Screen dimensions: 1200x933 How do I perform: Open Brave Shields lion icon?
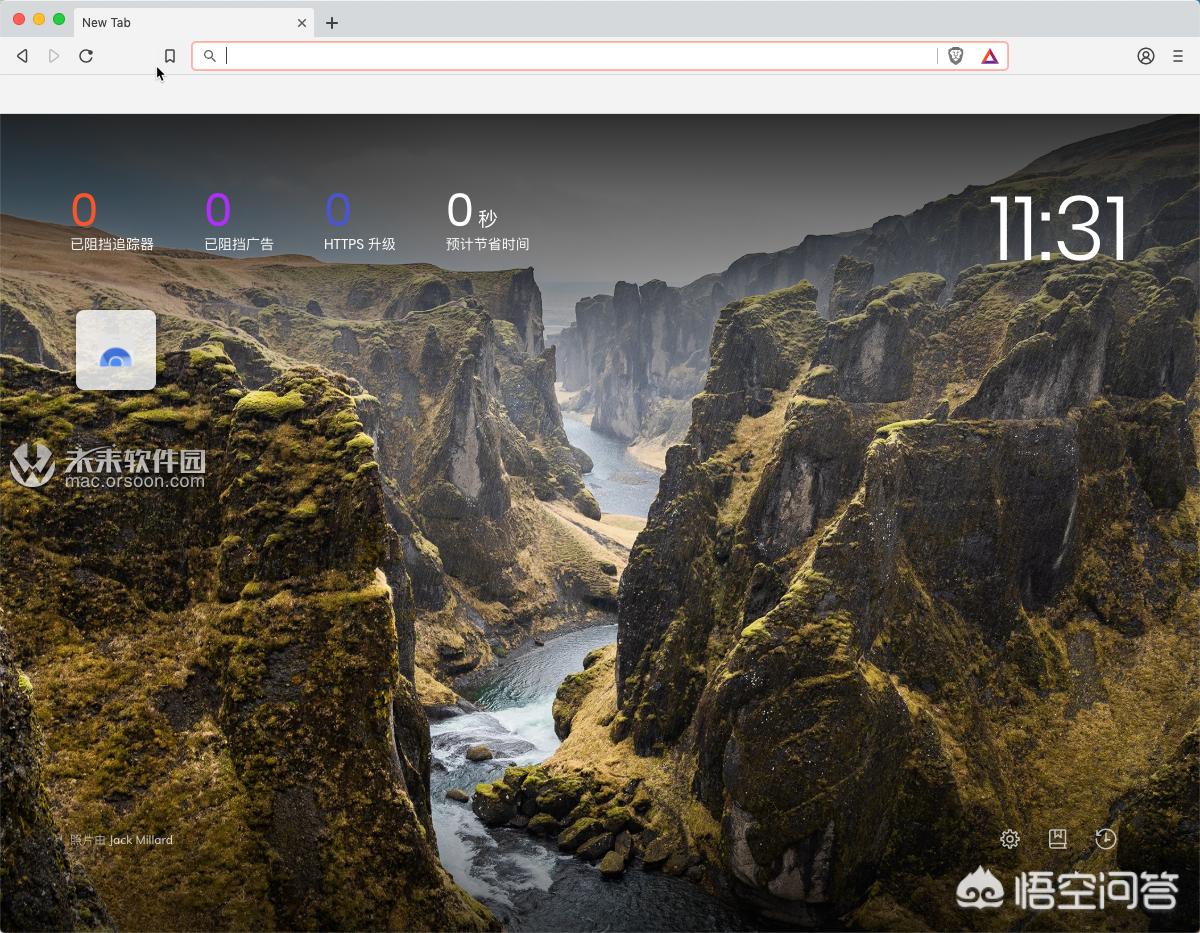click(956, 56)
